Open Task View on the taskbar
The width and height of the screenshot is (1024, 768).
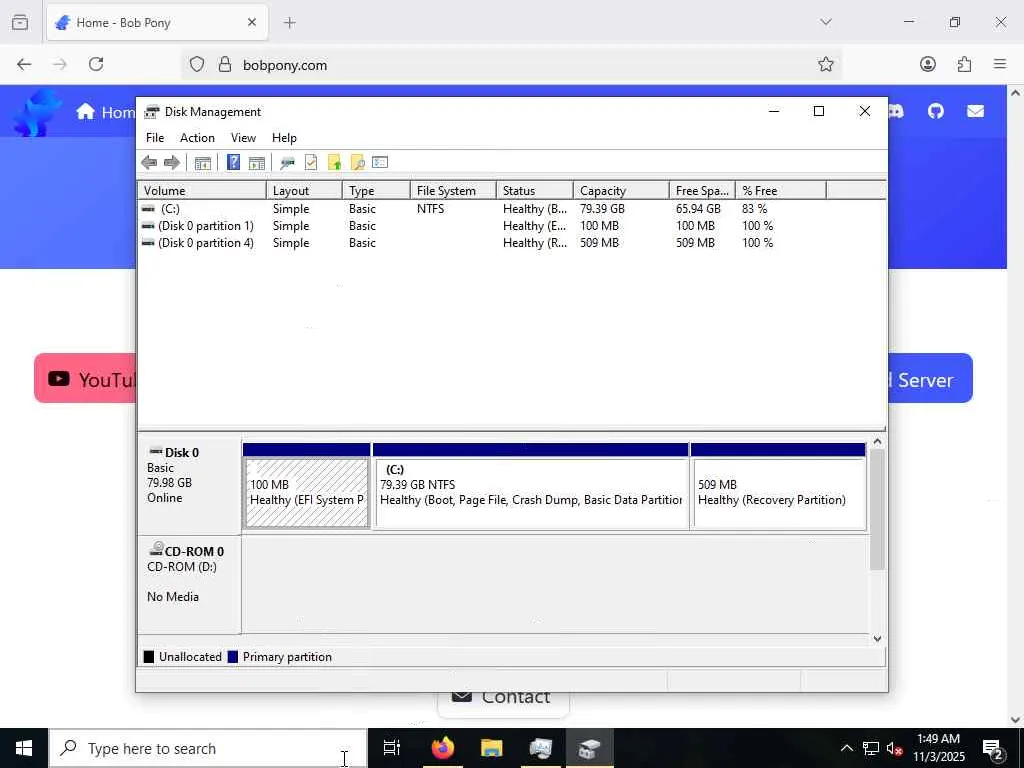pyautogui.click(x=391, y=748)
